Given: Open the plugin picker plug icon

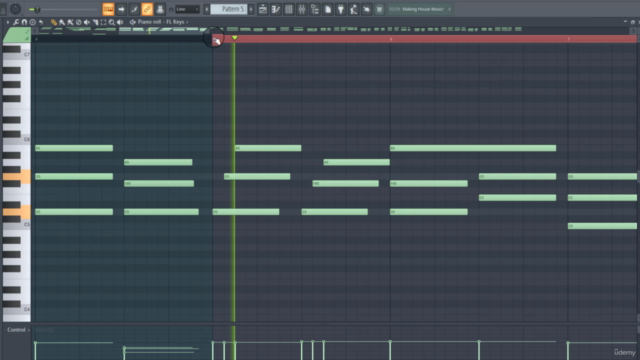Looking at the screenshot, I should tap(341, 9).
